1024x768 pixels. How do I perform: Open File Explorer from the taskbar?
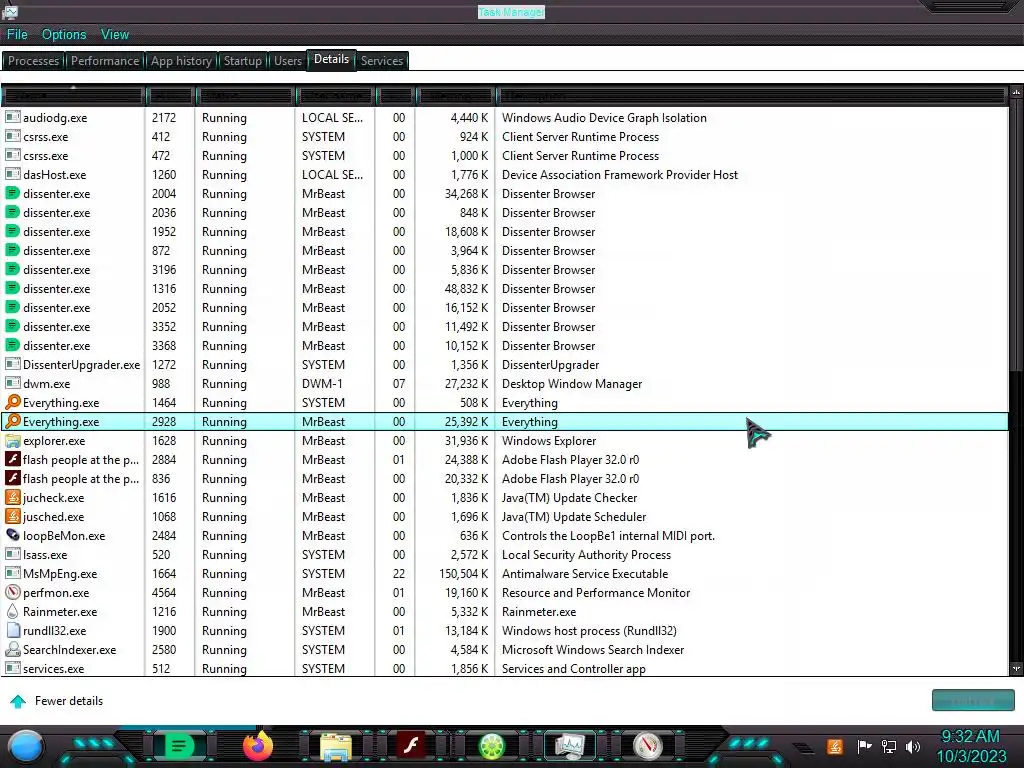336,747
